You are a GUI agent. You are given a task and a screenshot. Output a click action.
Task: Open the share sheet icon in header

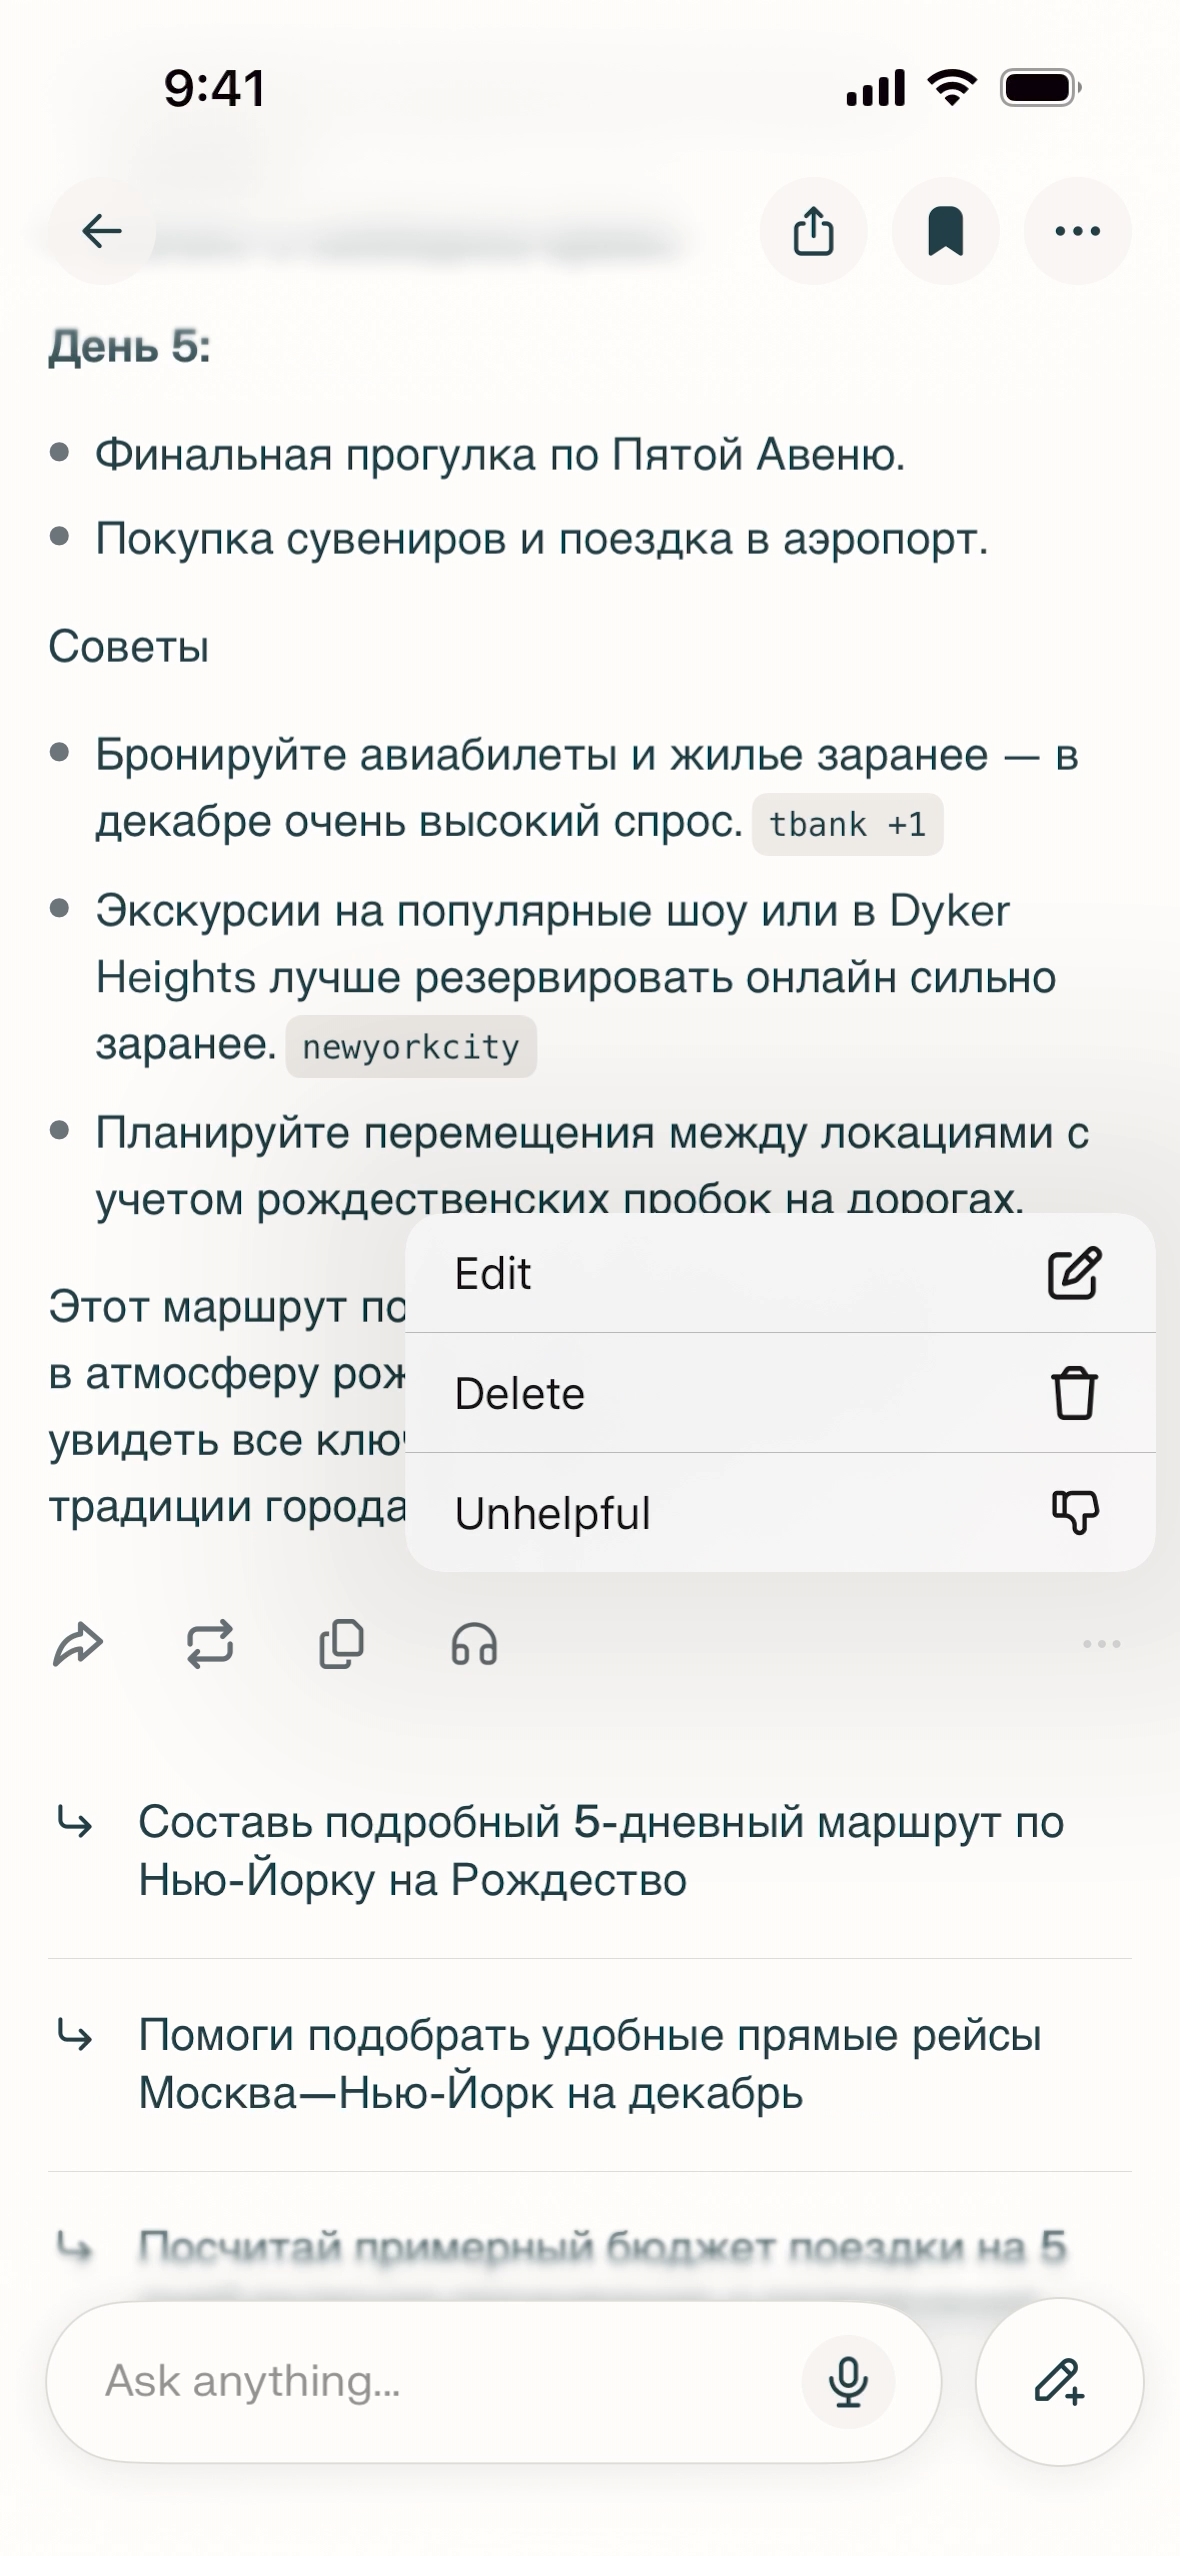coord(813,231)
